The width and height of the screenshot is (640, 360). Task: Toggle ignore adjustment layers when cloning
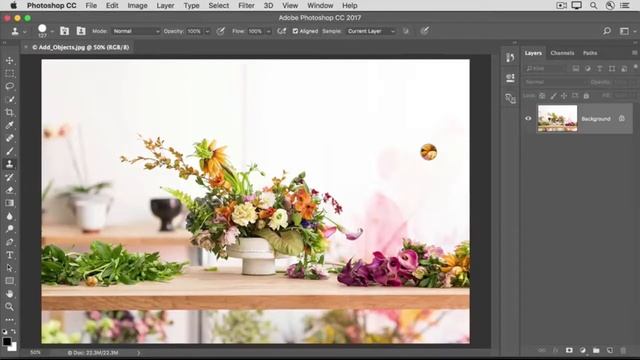point(406,31)
